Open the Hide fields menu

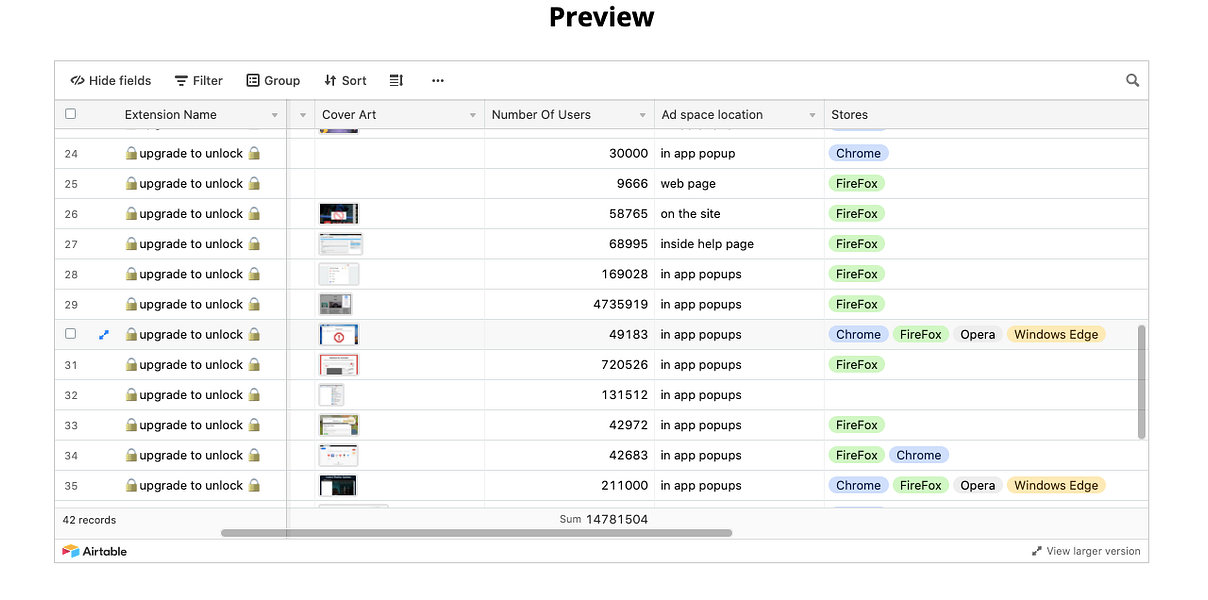pyautogui.click(x=111, y=80)
